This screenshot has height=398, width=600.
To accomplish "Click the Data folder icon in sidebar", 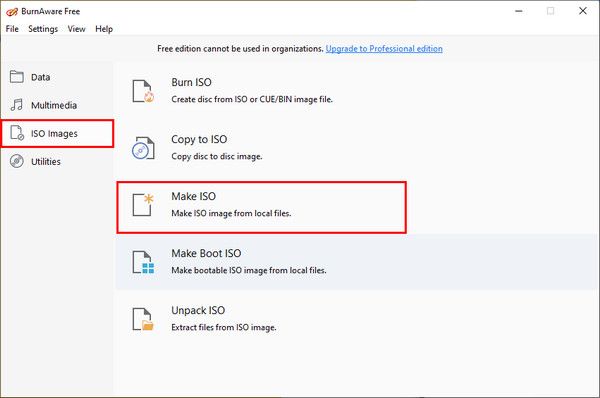I will (16, 77).
